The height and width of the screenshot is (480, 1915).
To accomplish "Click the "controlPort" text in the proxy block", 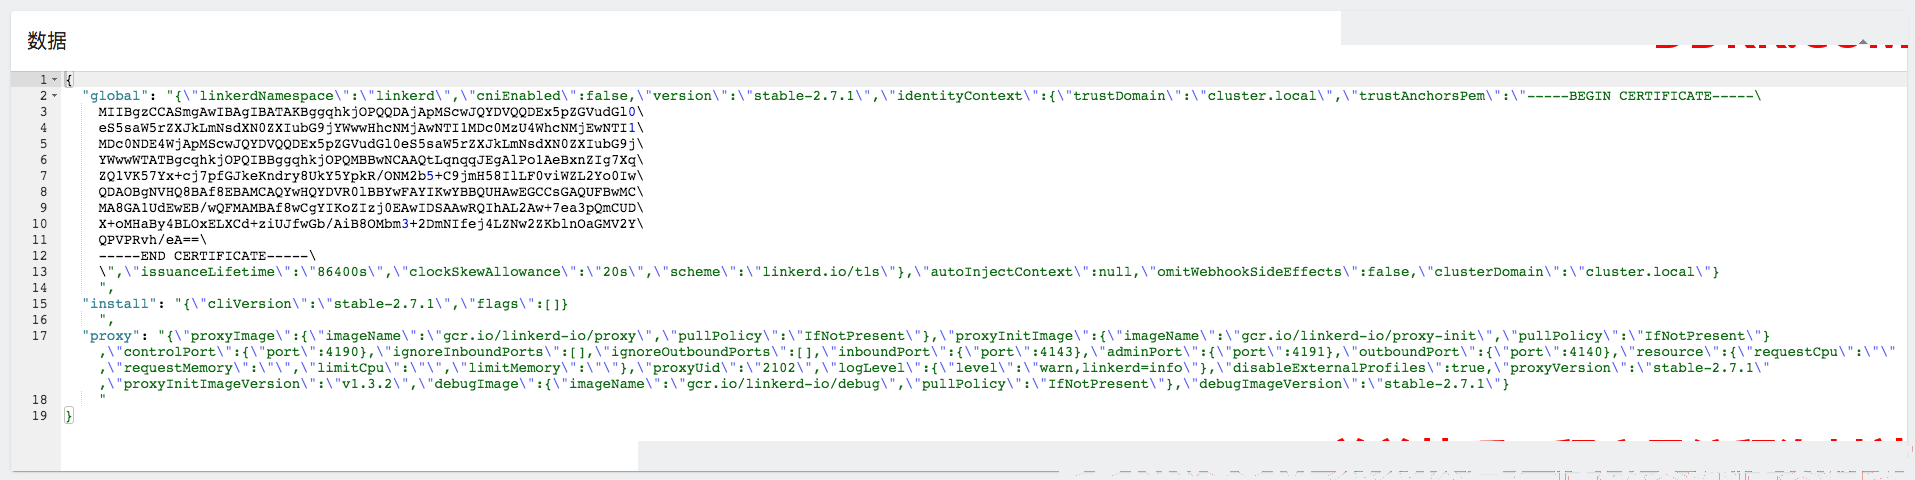I will 170,352.
